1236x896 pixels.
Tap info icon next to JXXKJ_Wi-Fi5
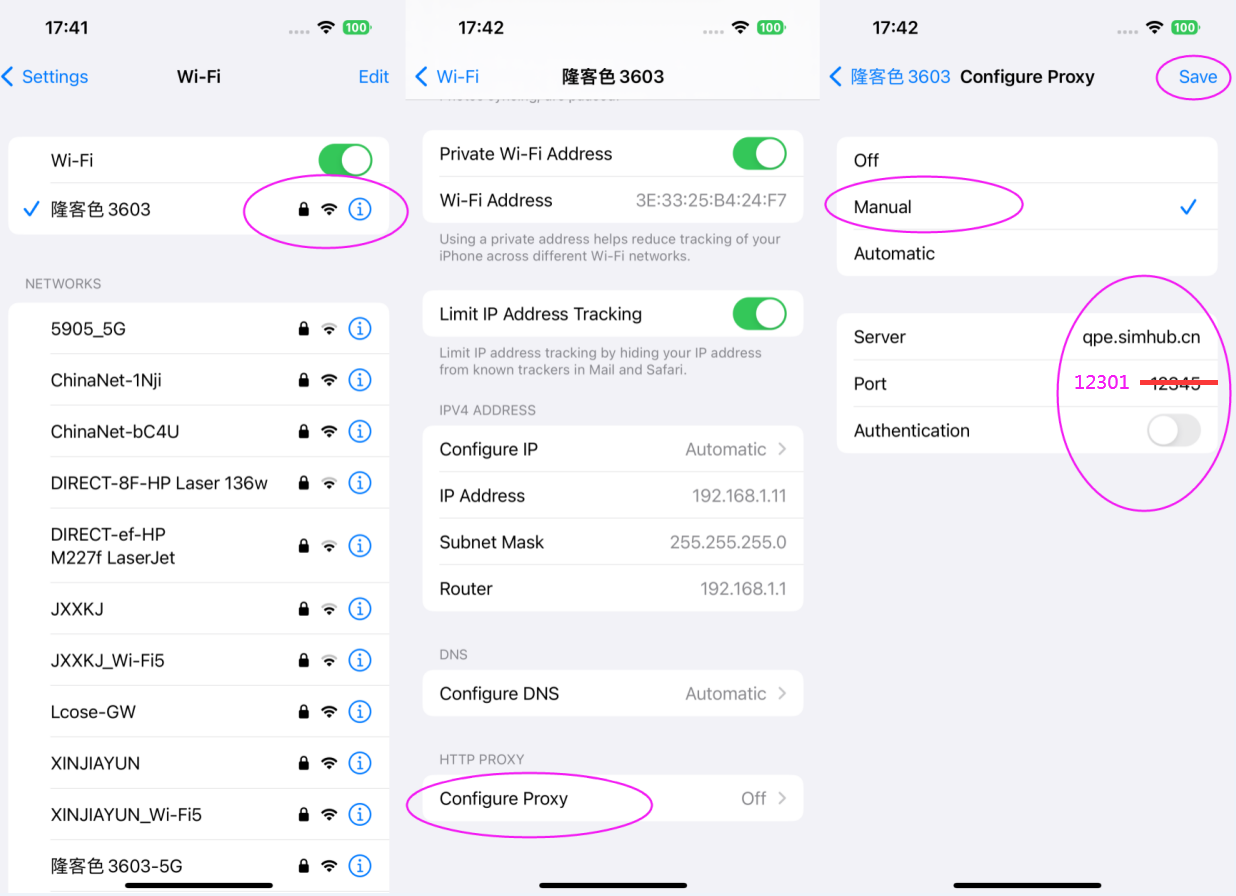[360, 660]
